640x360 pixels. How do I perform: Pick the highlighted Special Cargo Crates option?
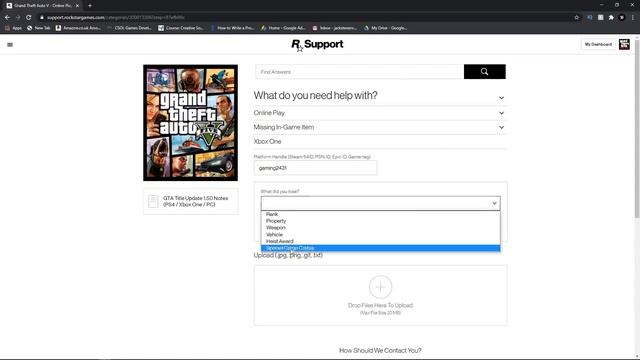coord(380,248)
